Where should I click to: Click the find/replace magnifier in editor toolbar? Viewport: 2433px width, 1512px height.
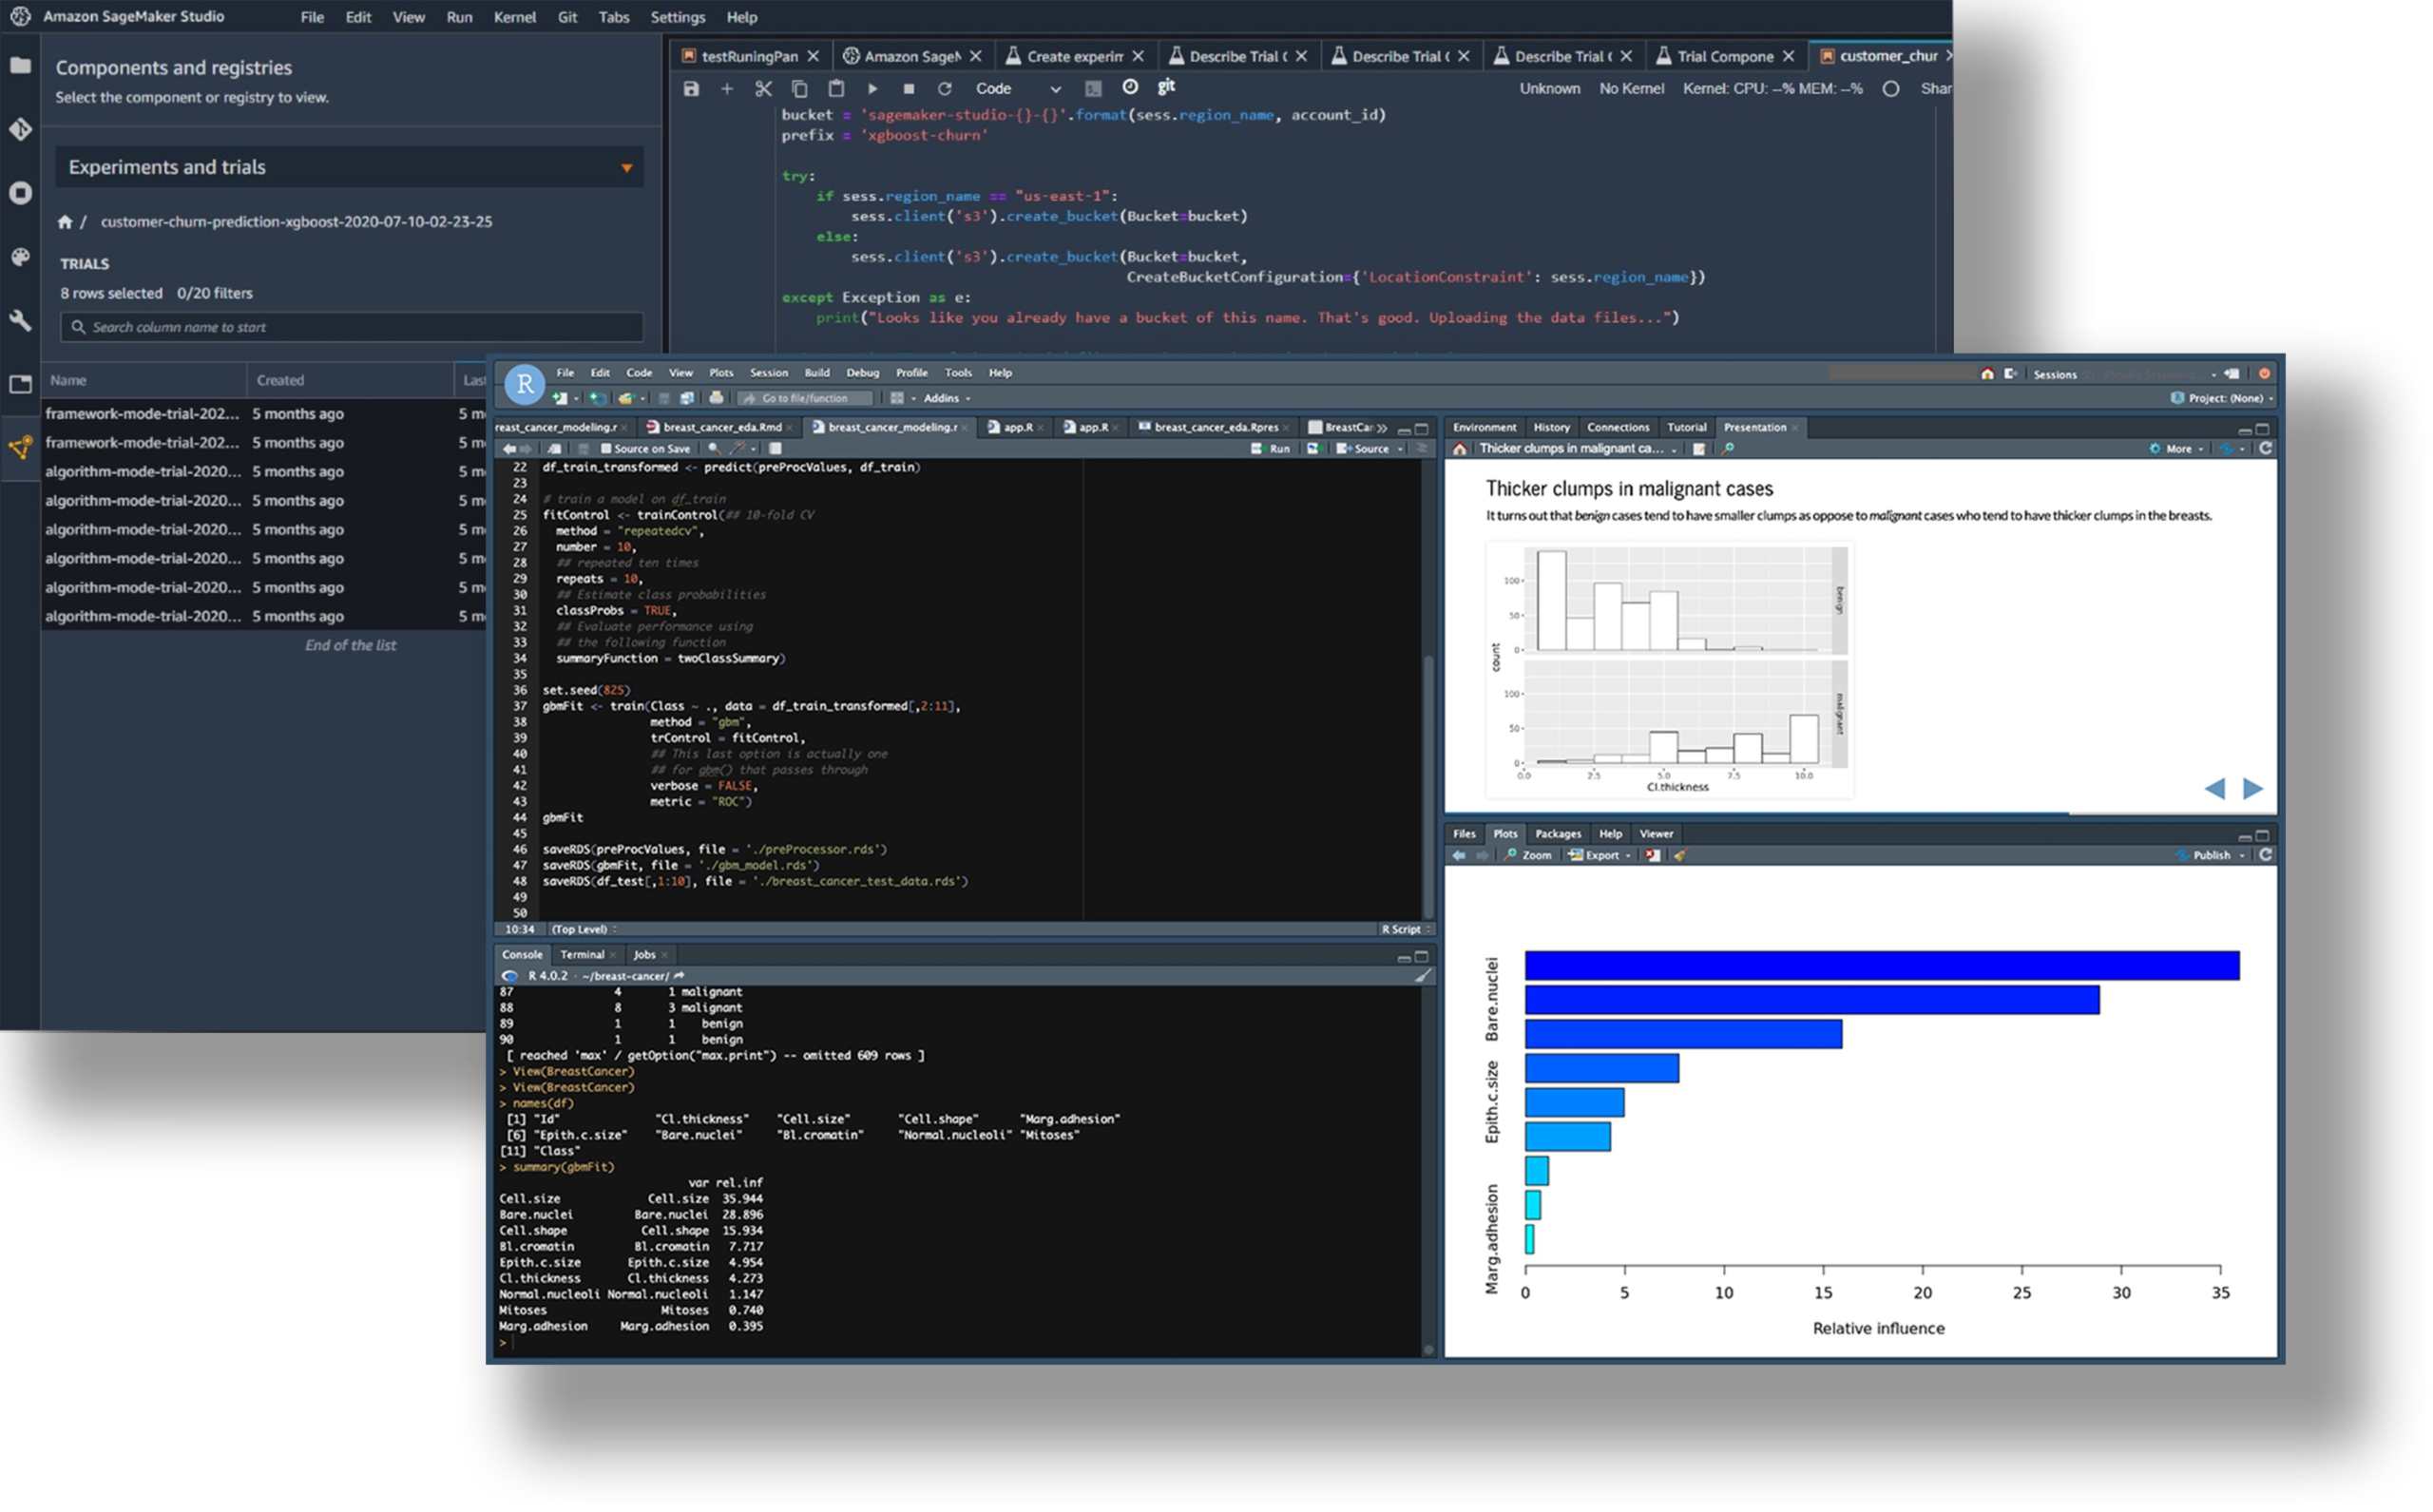714,449
